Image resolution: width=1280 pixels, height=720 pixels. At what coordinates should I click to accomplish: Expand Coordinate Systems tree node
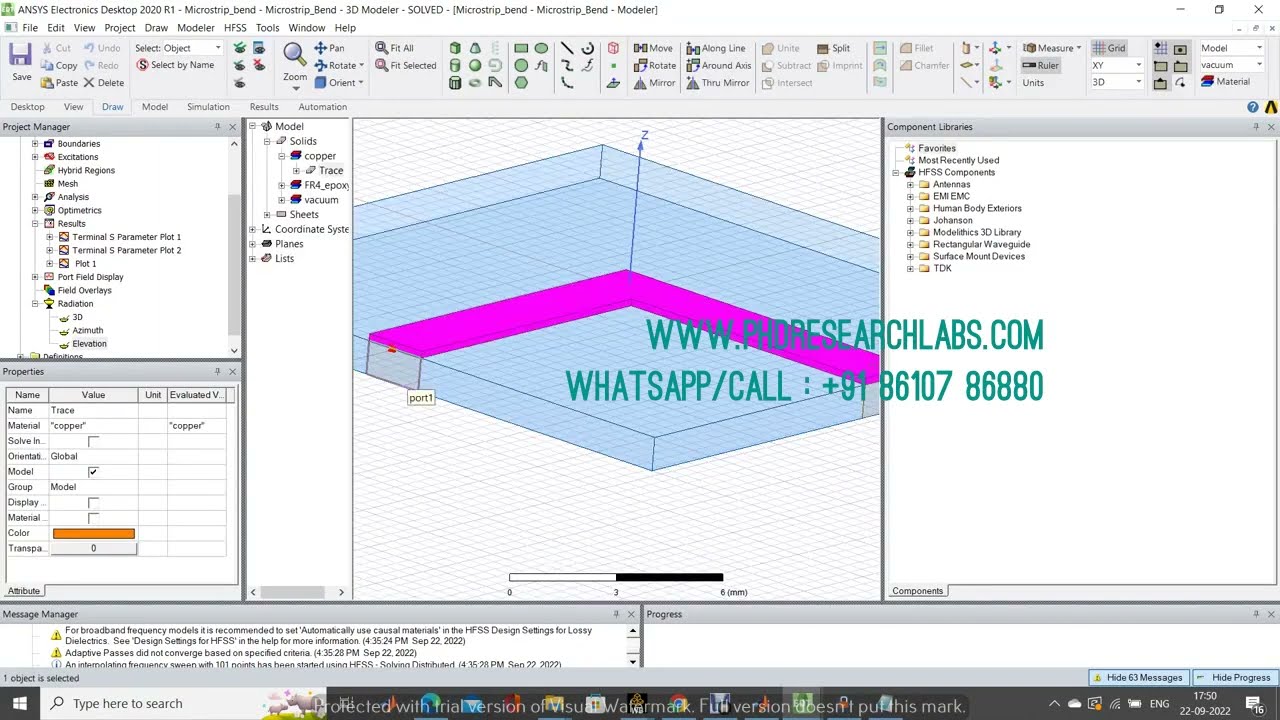(x=253, y=229)
